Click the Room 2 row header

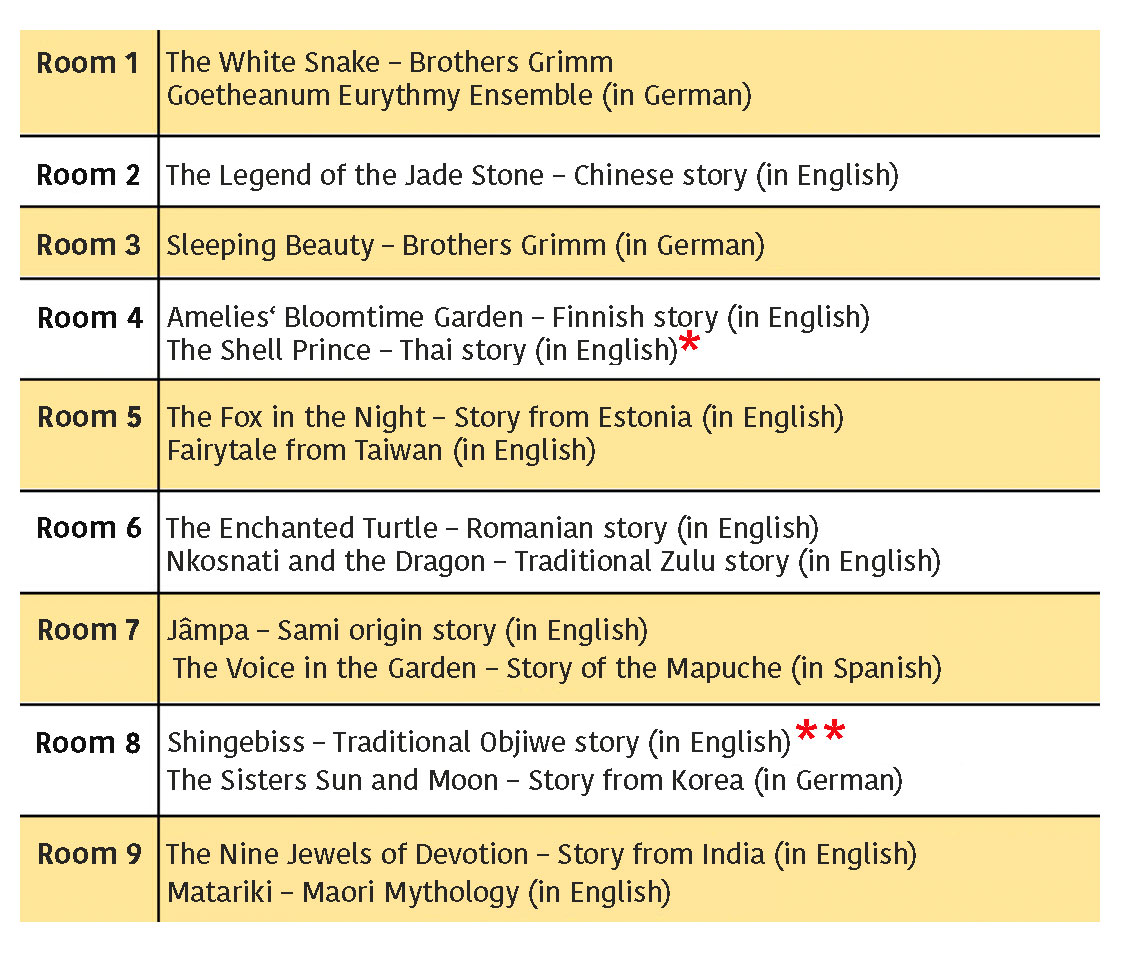(x=88, y=175)
